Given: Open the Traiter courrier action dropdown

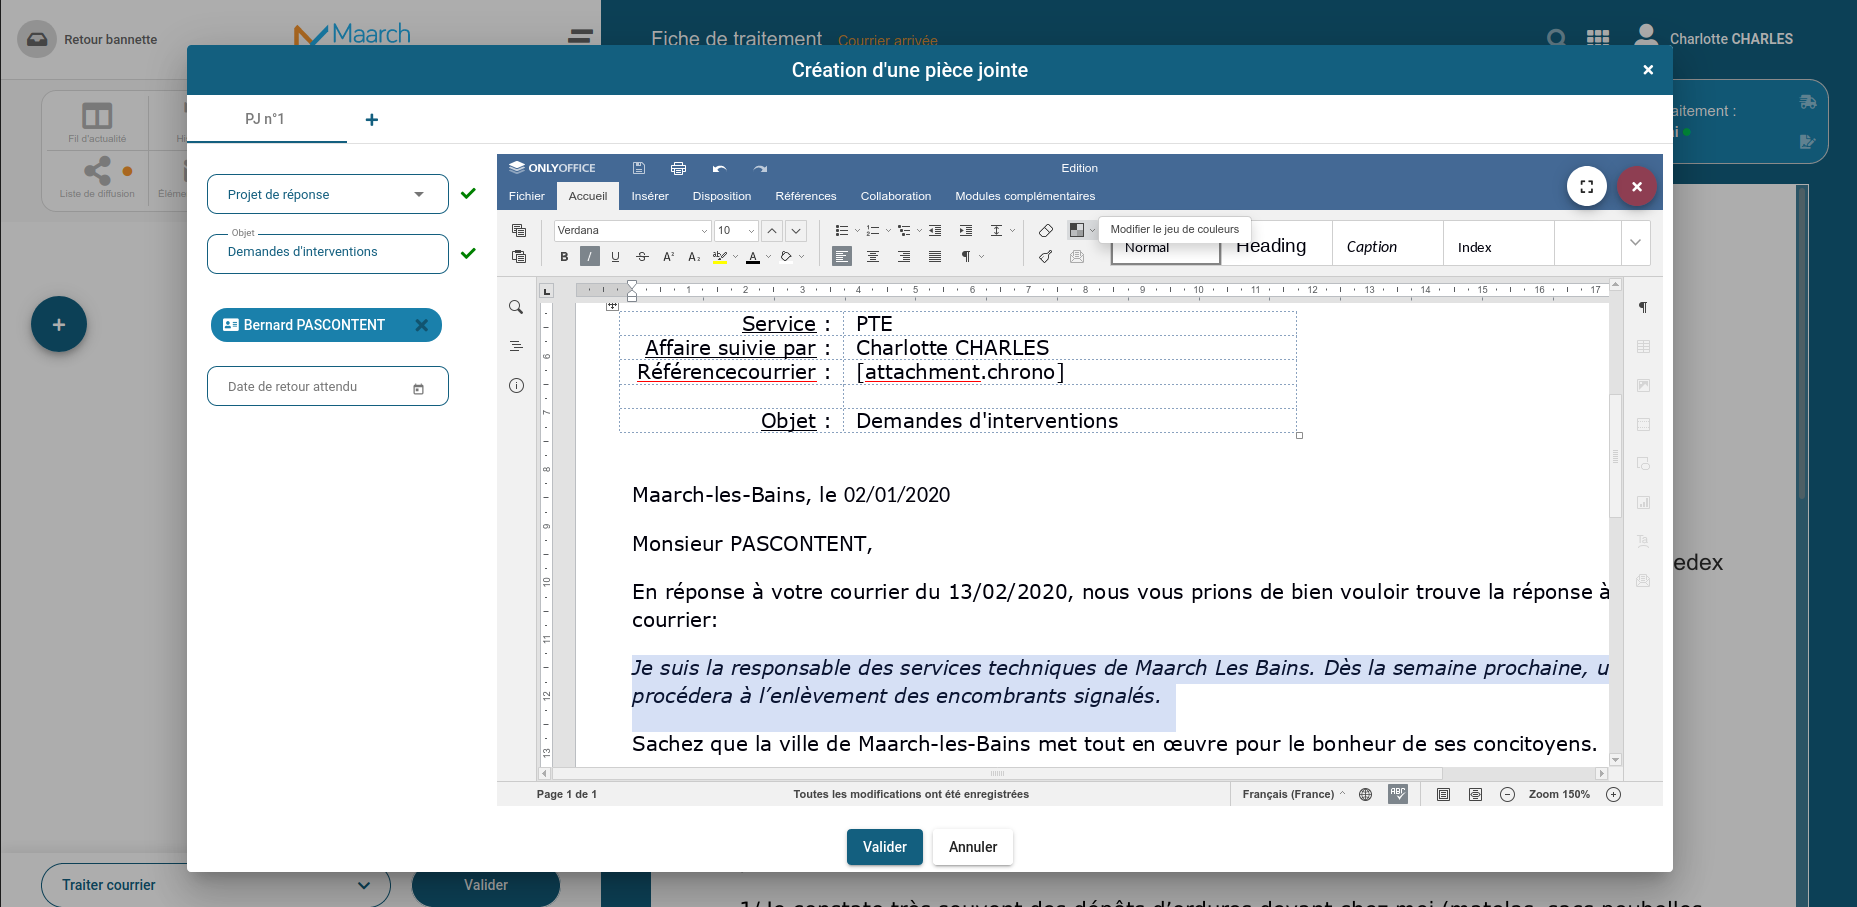Looking at the screenshot, I should pos(215,885).
